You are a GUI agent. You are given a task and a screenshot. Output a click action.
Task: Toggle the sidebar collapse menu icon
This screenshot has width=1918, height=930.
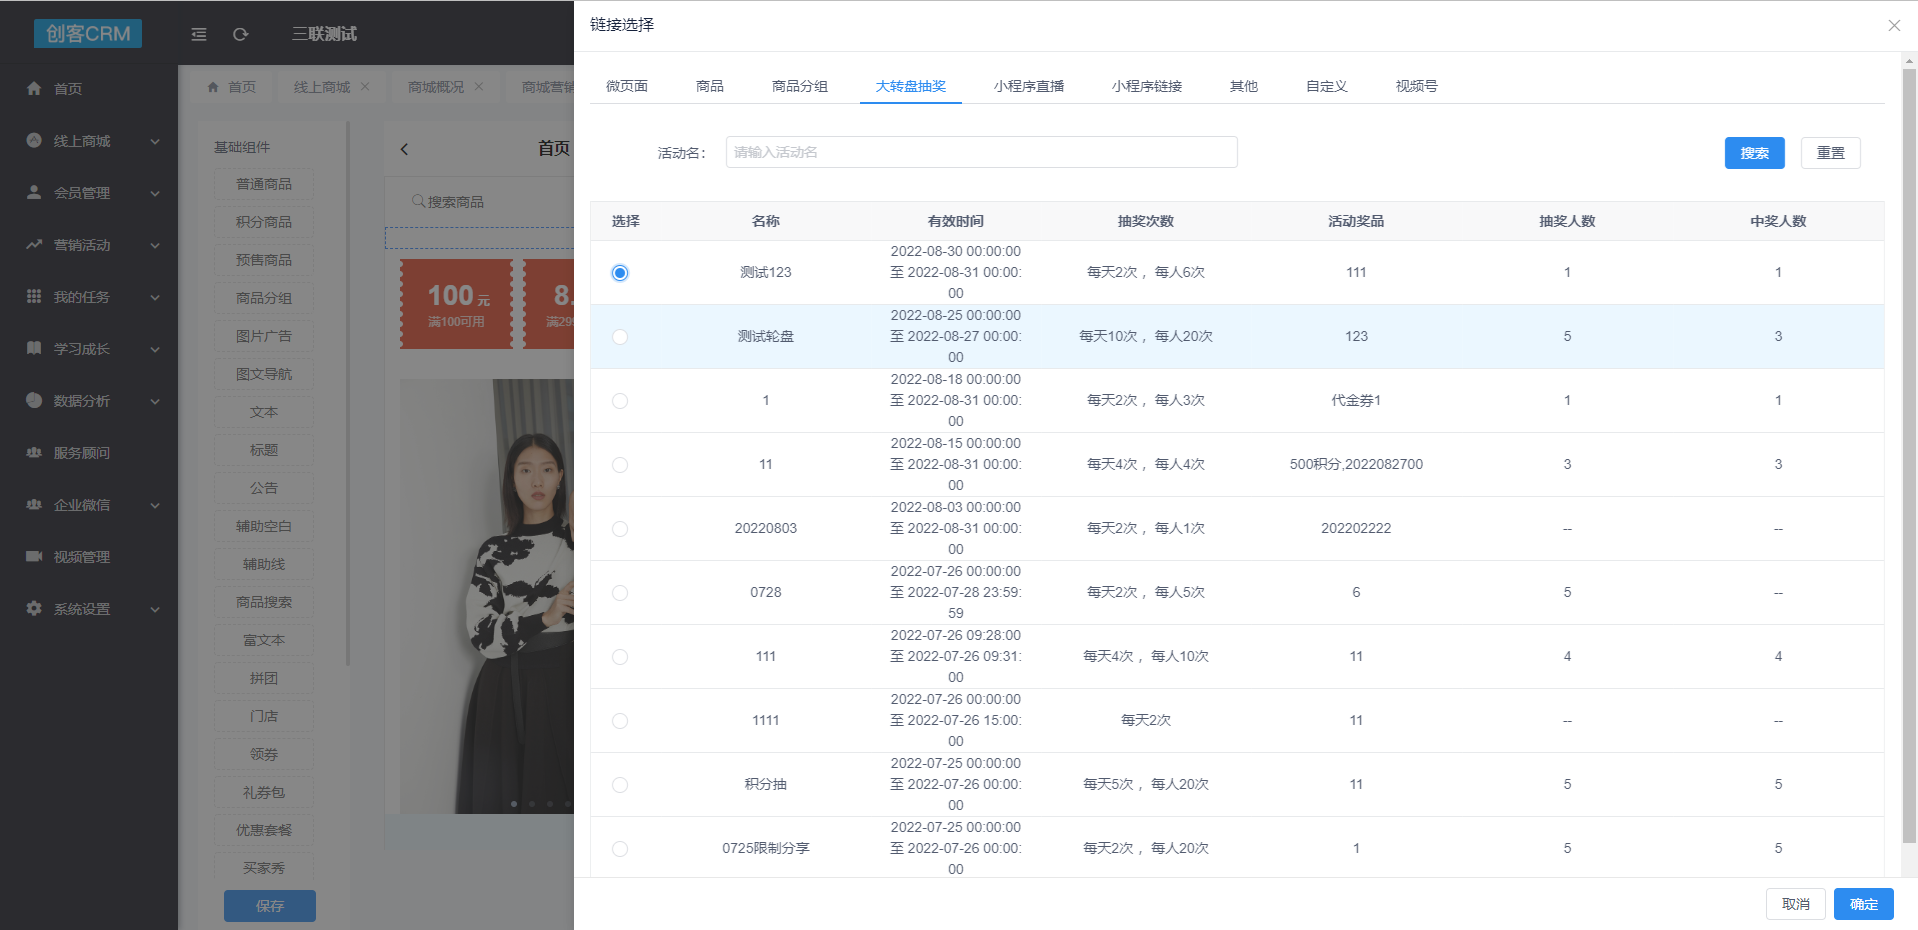click(199, 34)
